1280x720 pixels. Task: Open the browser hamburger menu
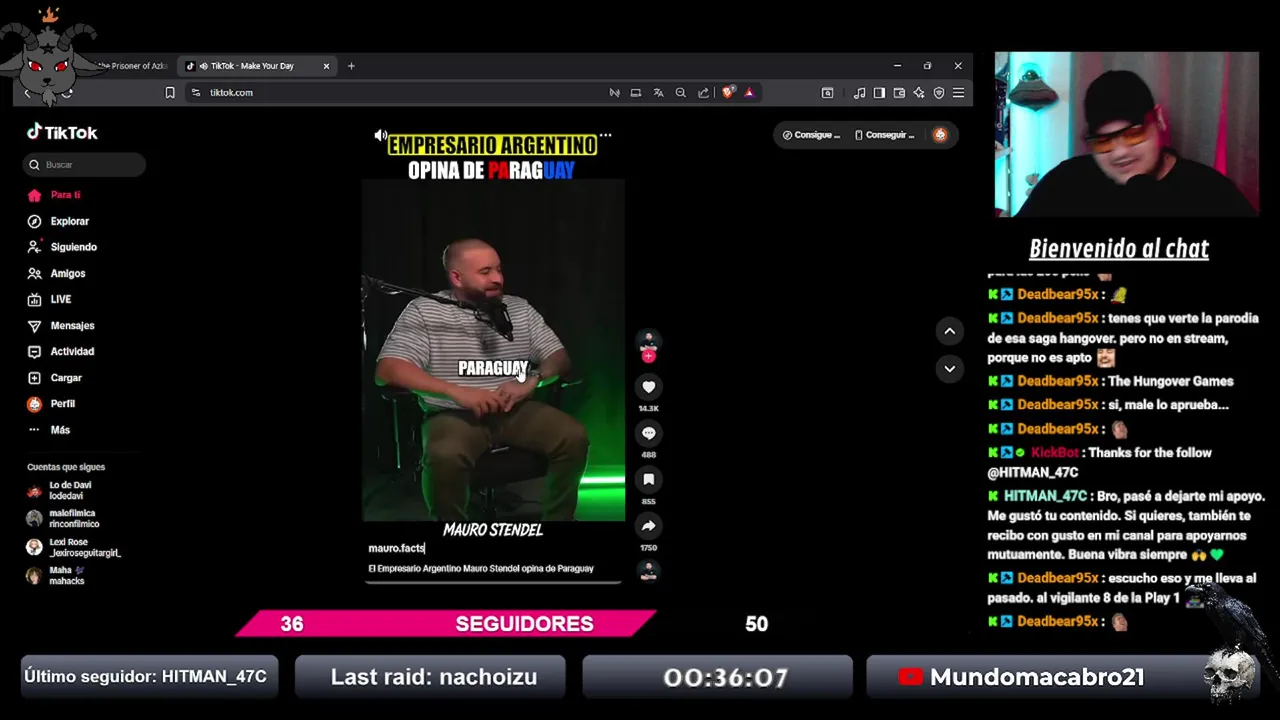pyautogui.click(x=958, y=92)
